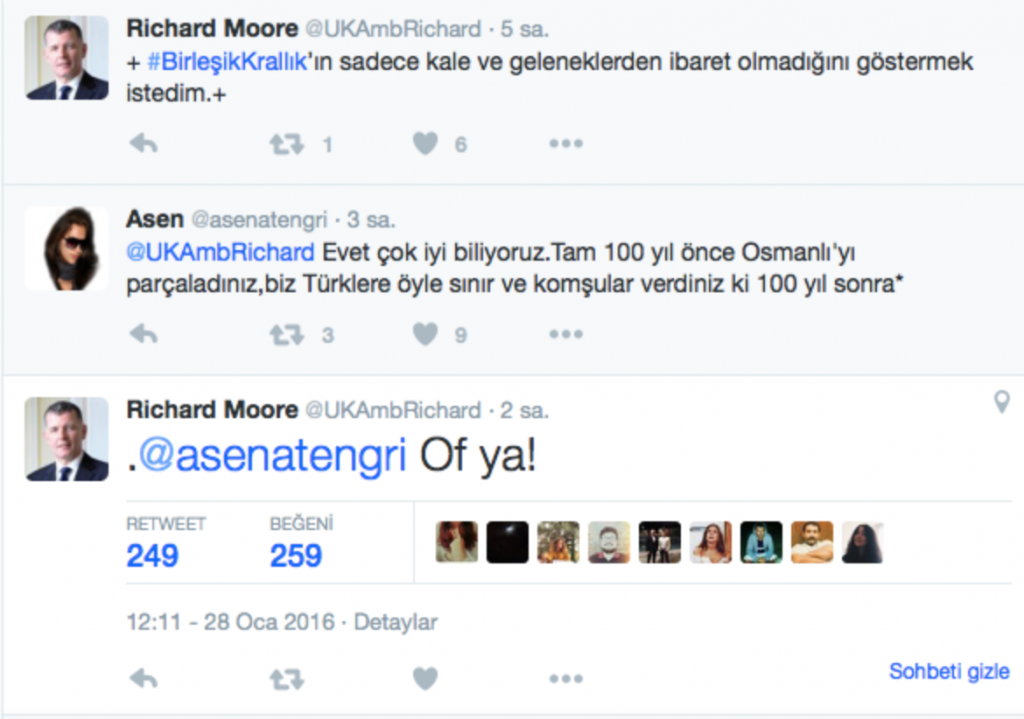Image resolution: width=1024 pixels, height=719 pixels.
Task: Open Asen's profile picture
Action: point(66,248)
